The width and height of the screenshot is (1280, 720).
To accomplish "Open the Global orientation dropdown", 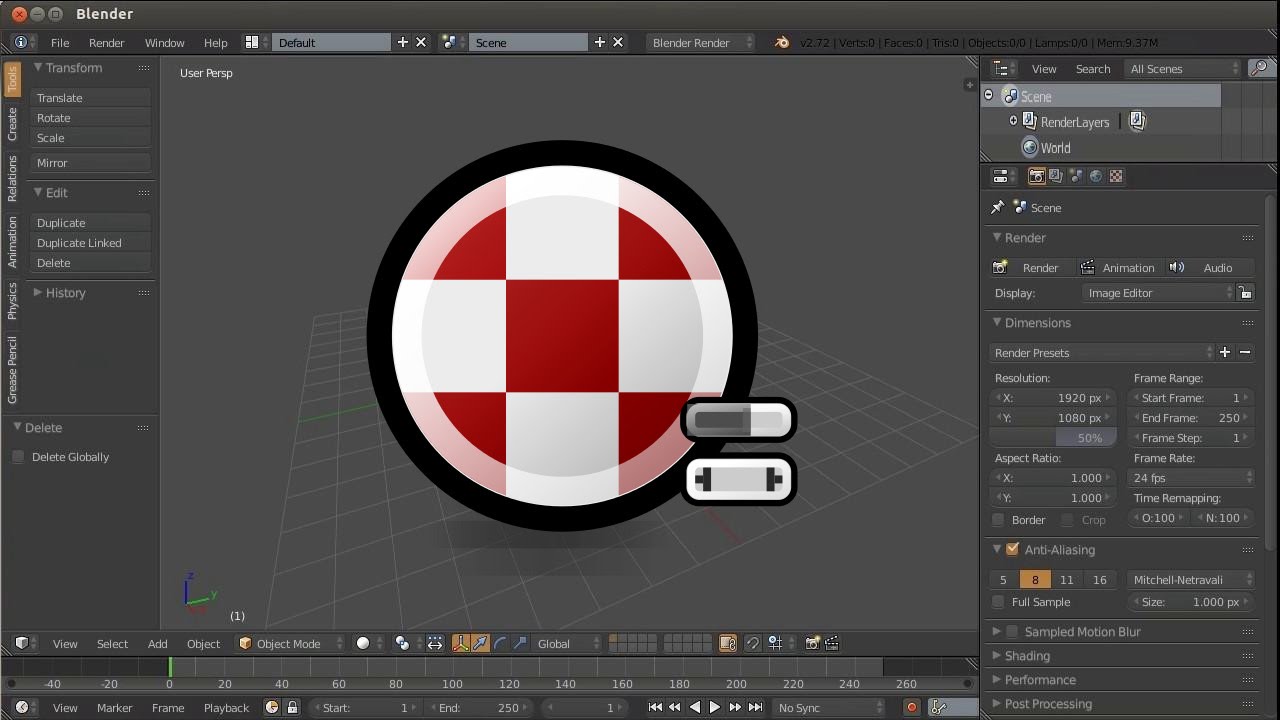I will pos(568,643).
